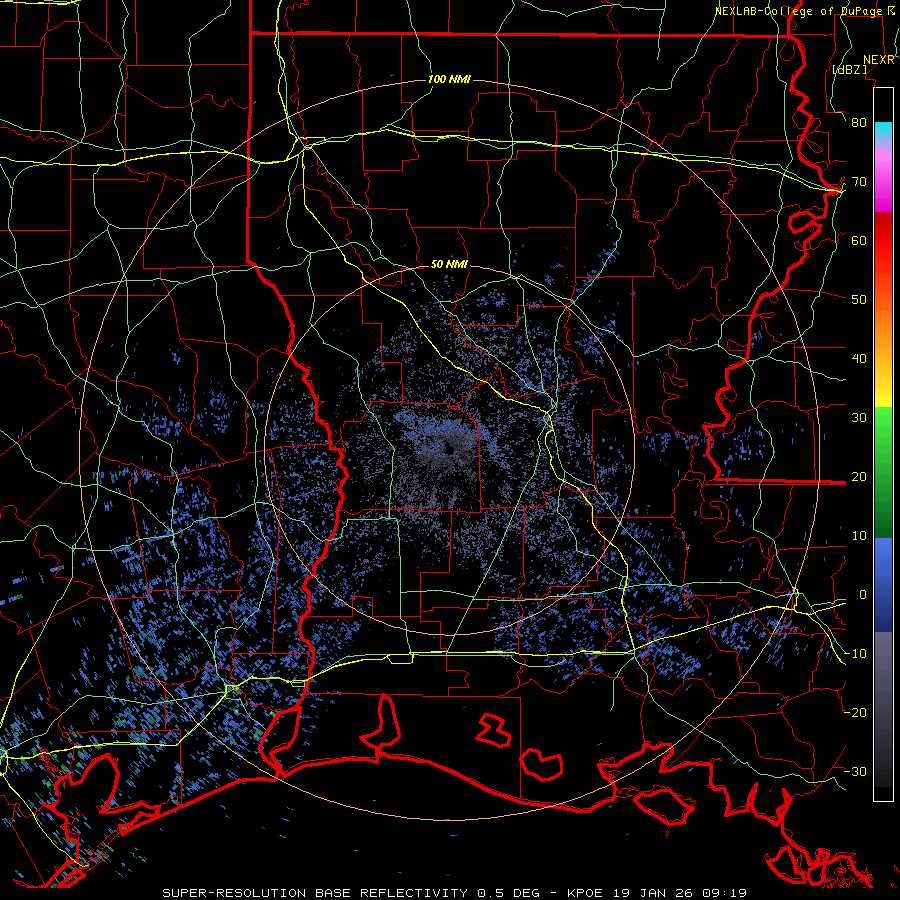Viewport: 900px width, 900px height.
Task: Click the 10 value on dBZ scale
Action: 859,536
